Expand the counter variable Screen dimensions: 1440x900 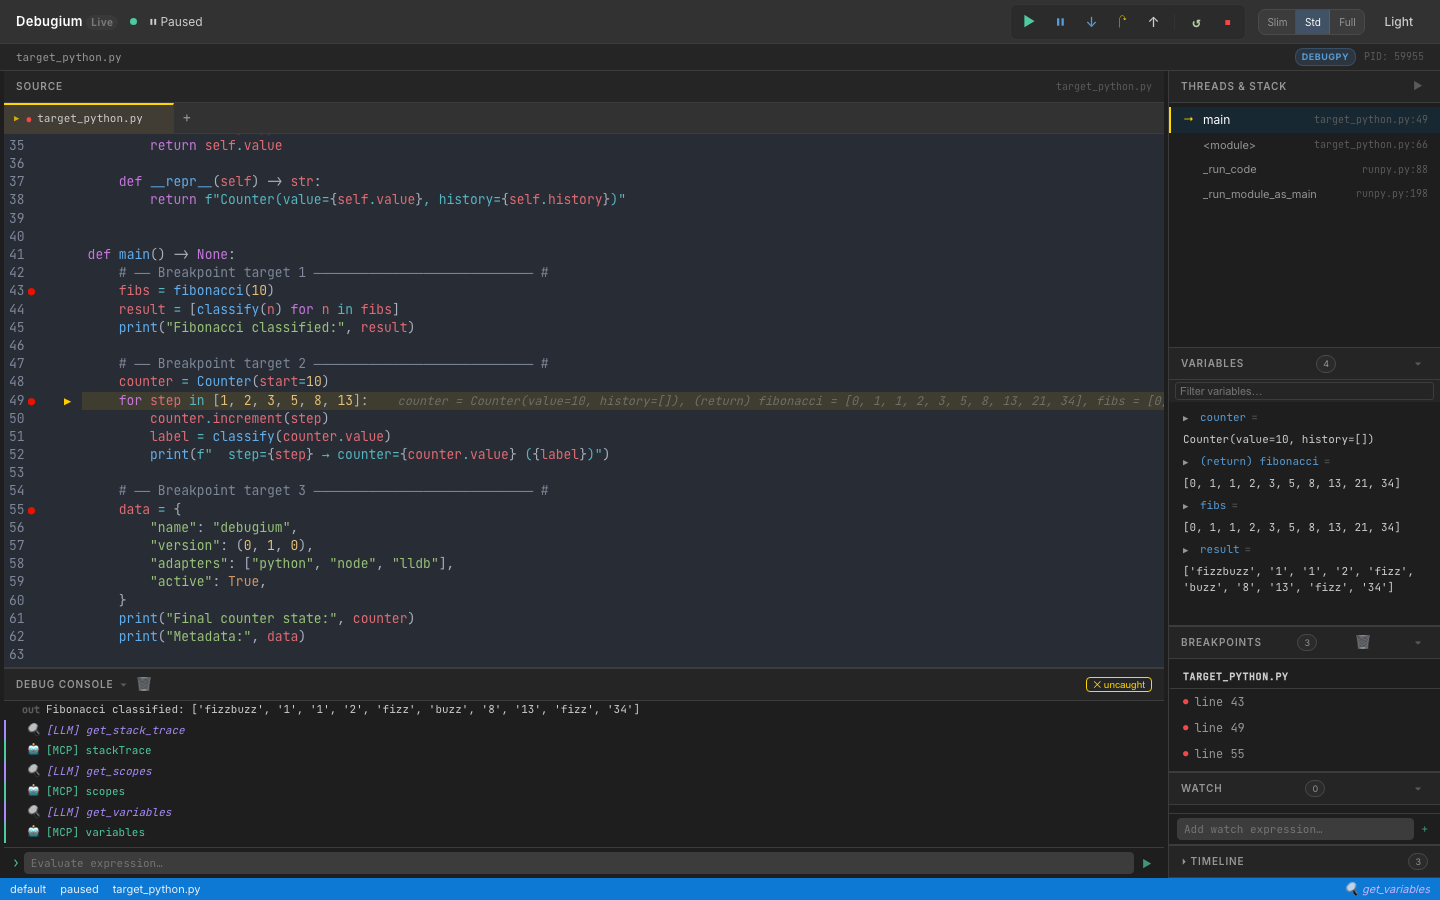coord(1184,417)
